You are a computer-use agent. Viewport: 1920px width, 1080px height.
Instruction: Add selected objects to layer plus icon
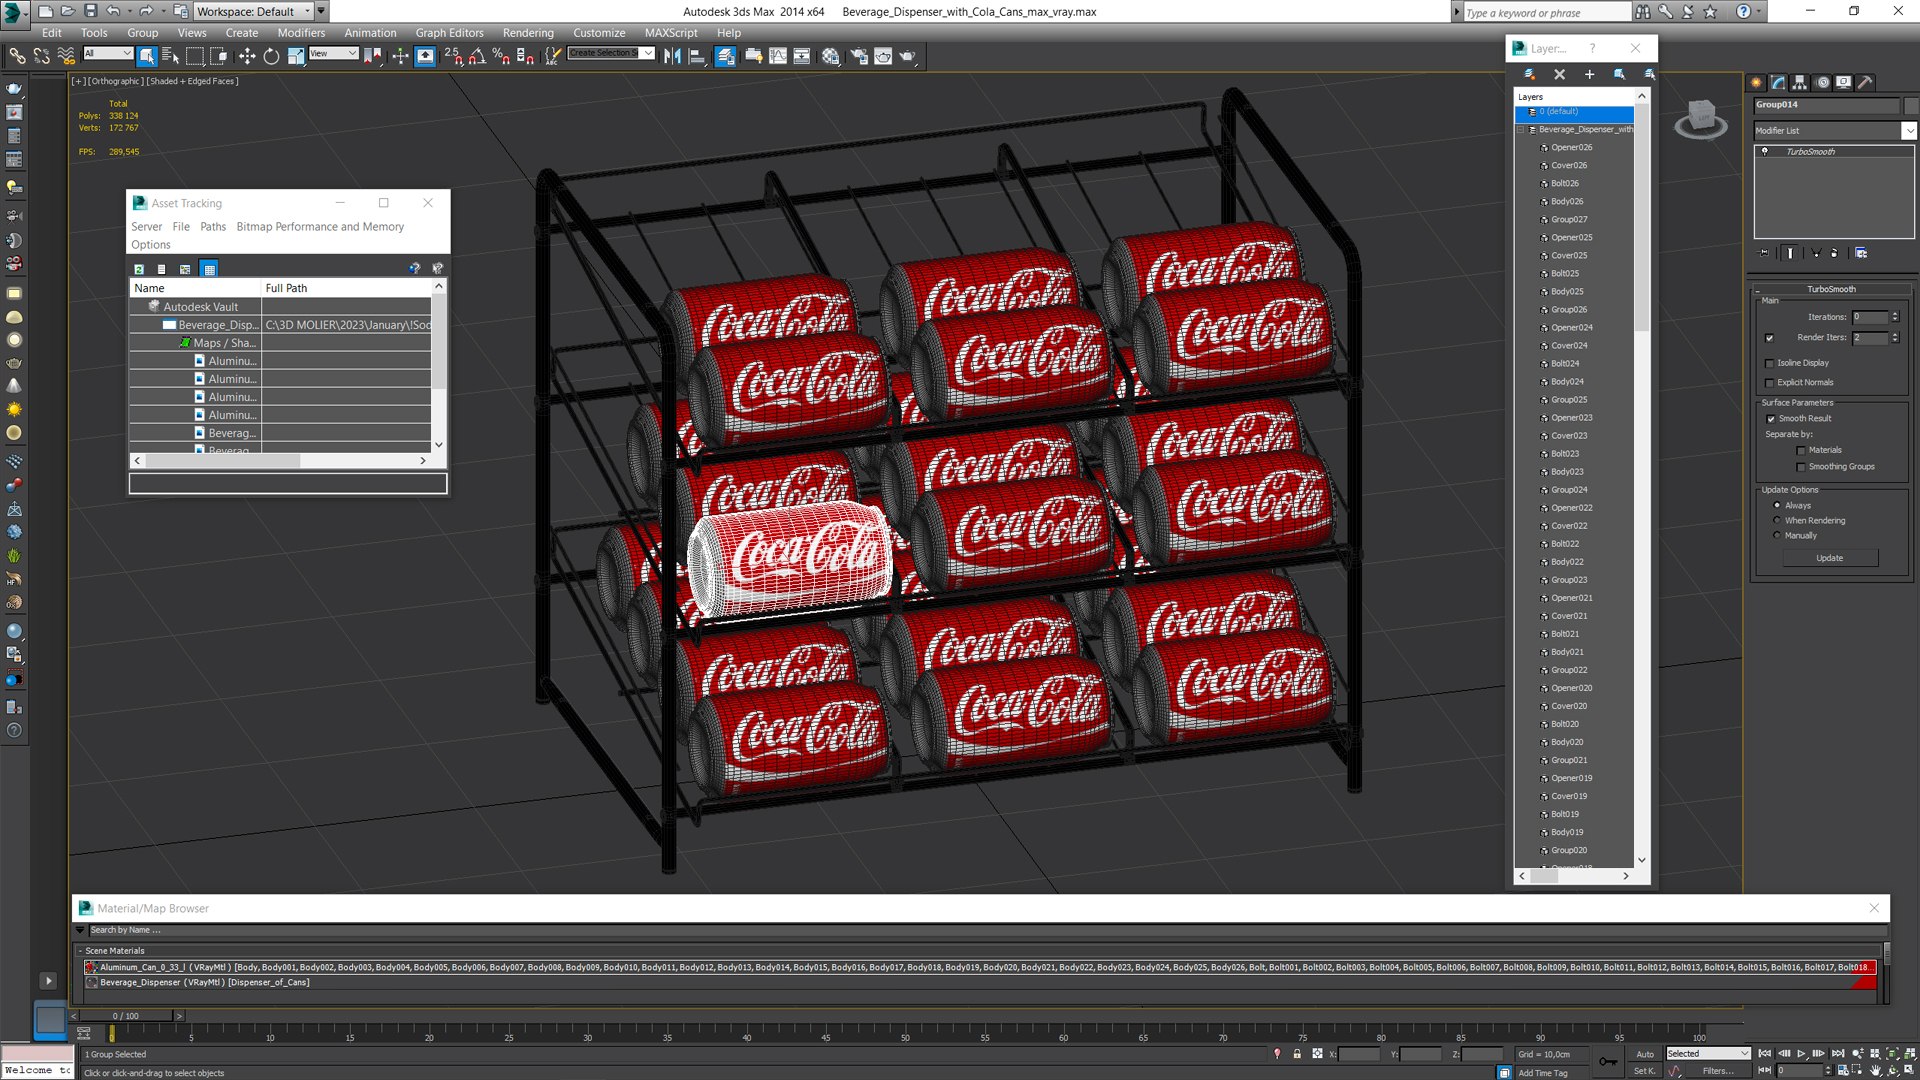pos(1589,74)
